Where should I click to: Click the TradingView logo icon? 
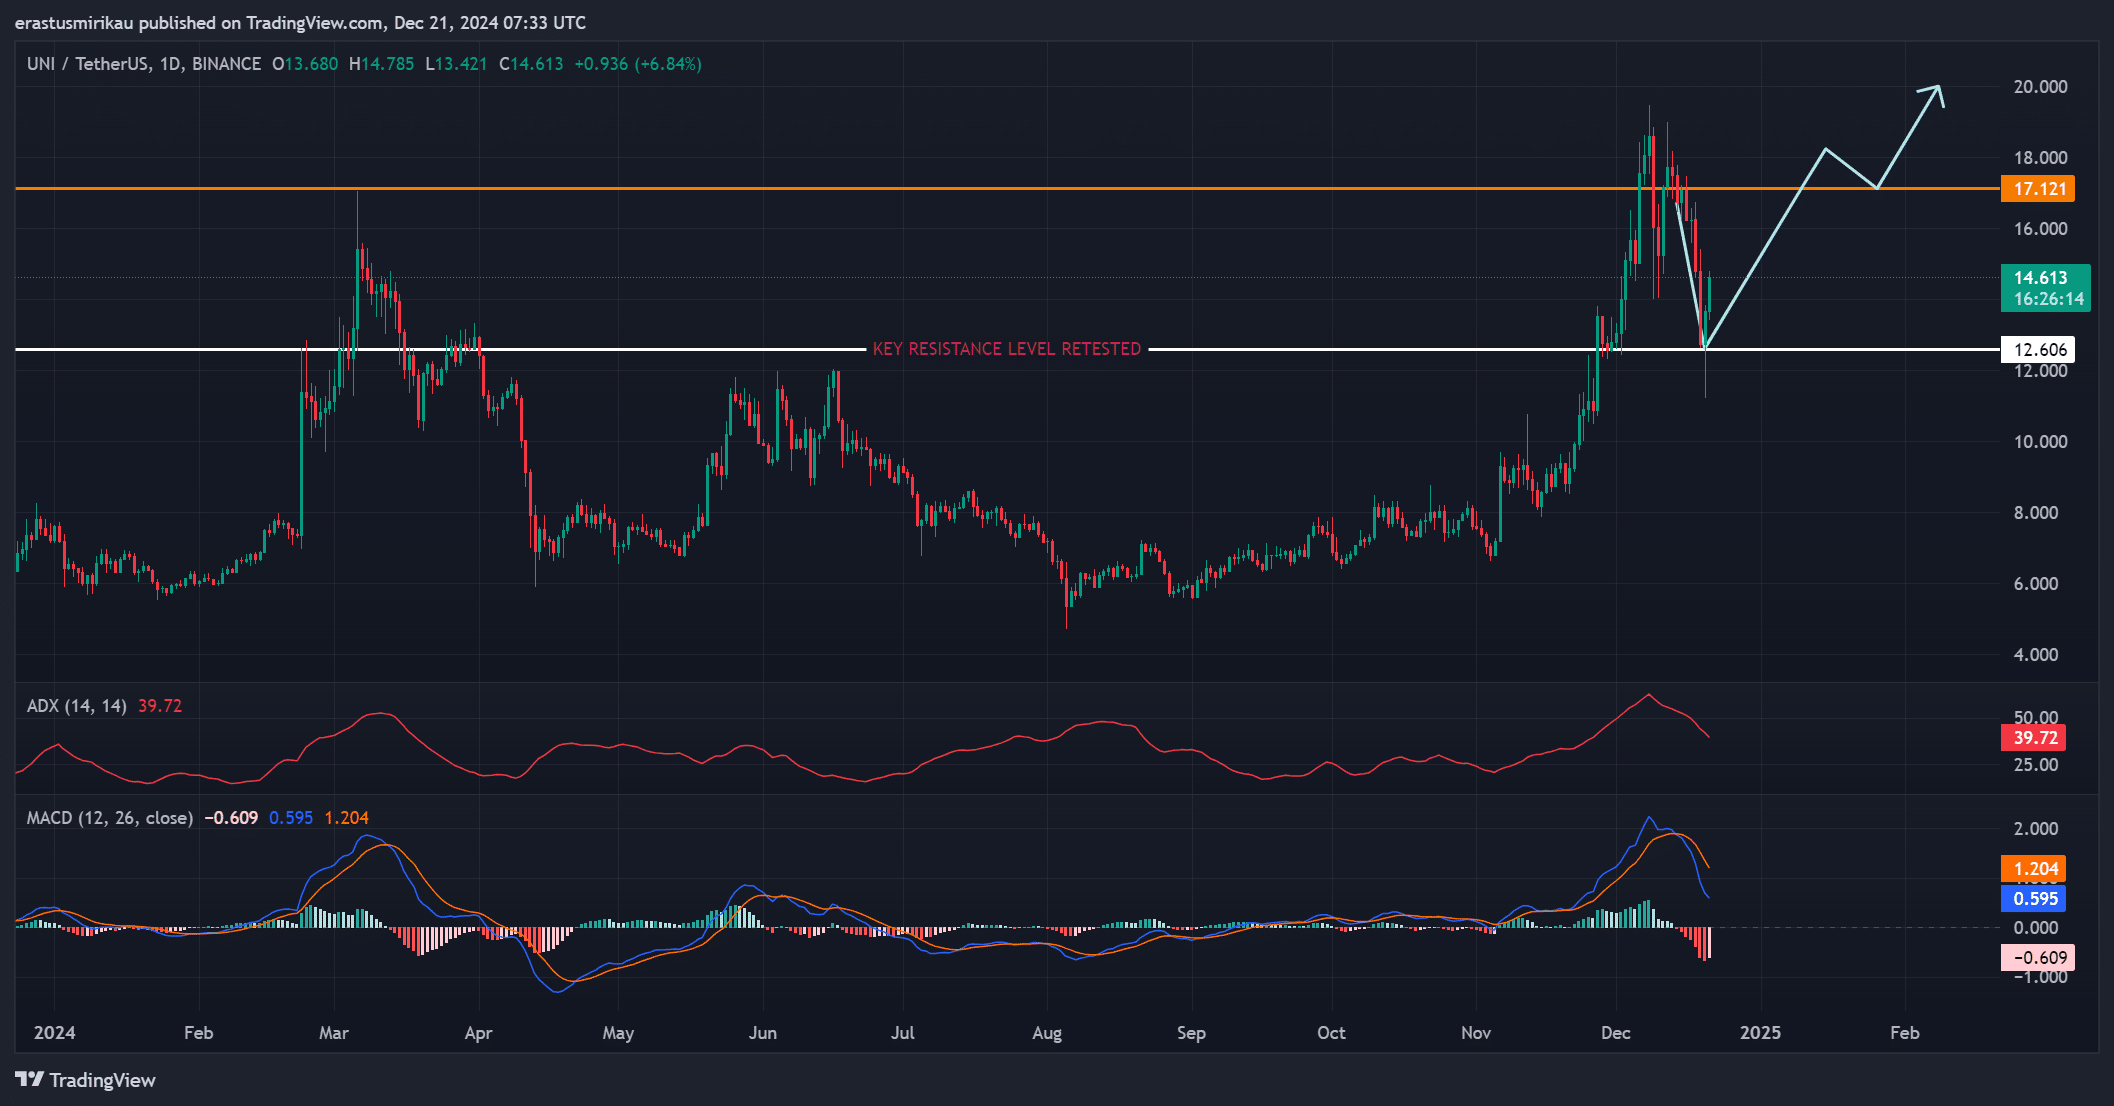[x=29, y=1079]
